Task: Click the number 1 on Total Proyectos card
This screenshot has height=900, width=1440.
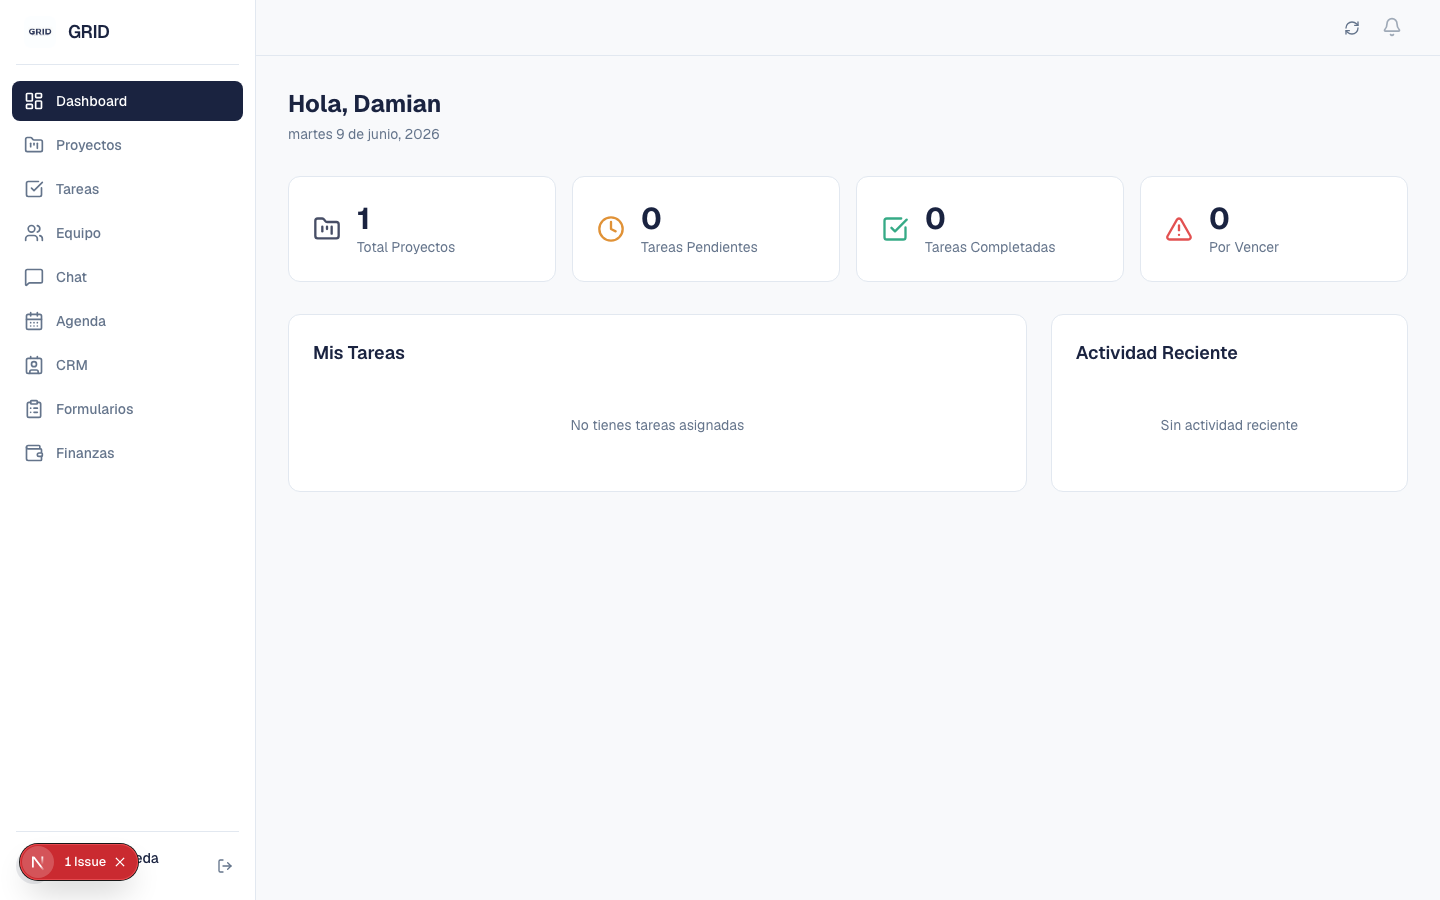Action: 364,218
